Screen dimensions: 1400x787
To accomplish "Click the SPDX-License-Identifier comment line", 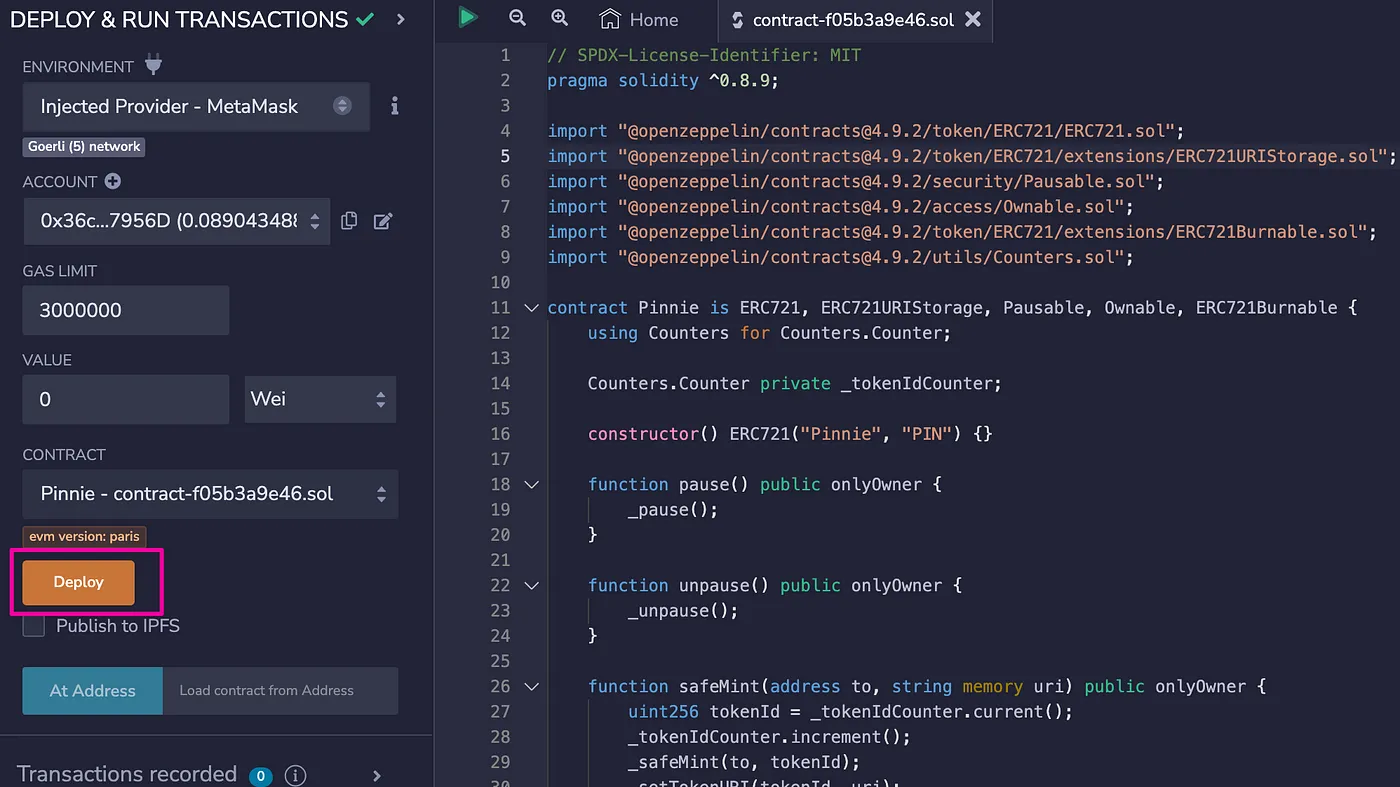I will [704, 55].
